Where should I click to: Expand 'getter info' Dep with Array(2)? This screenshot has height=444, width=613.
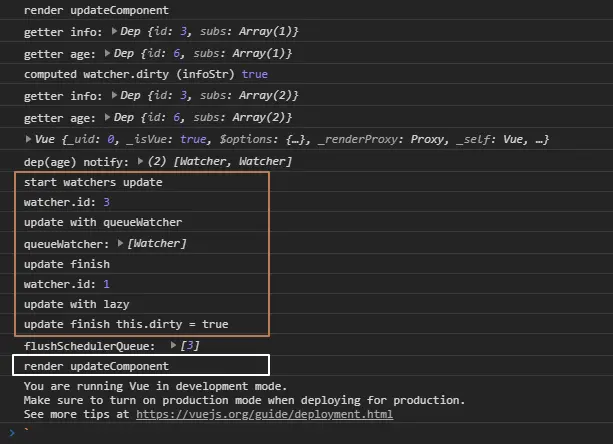[x=114, y=95]
